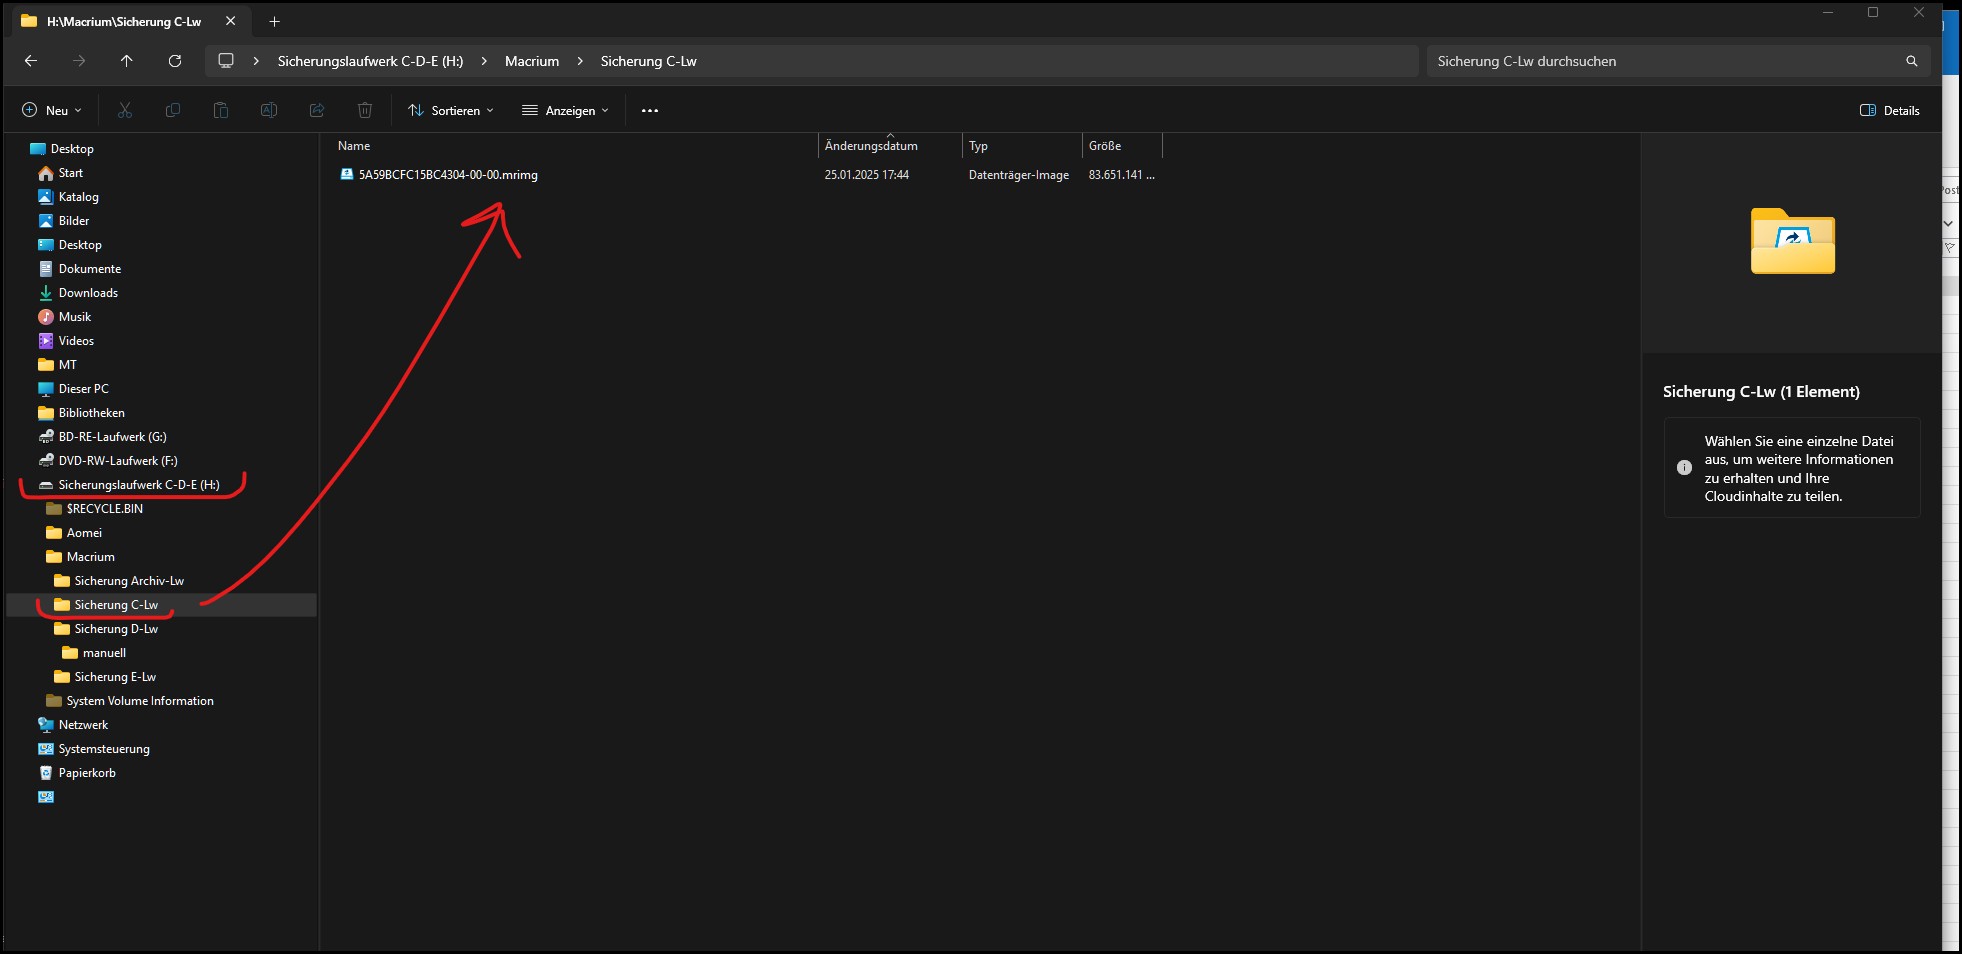
Task: Click the PC icon in address bar
Action: 226,61
